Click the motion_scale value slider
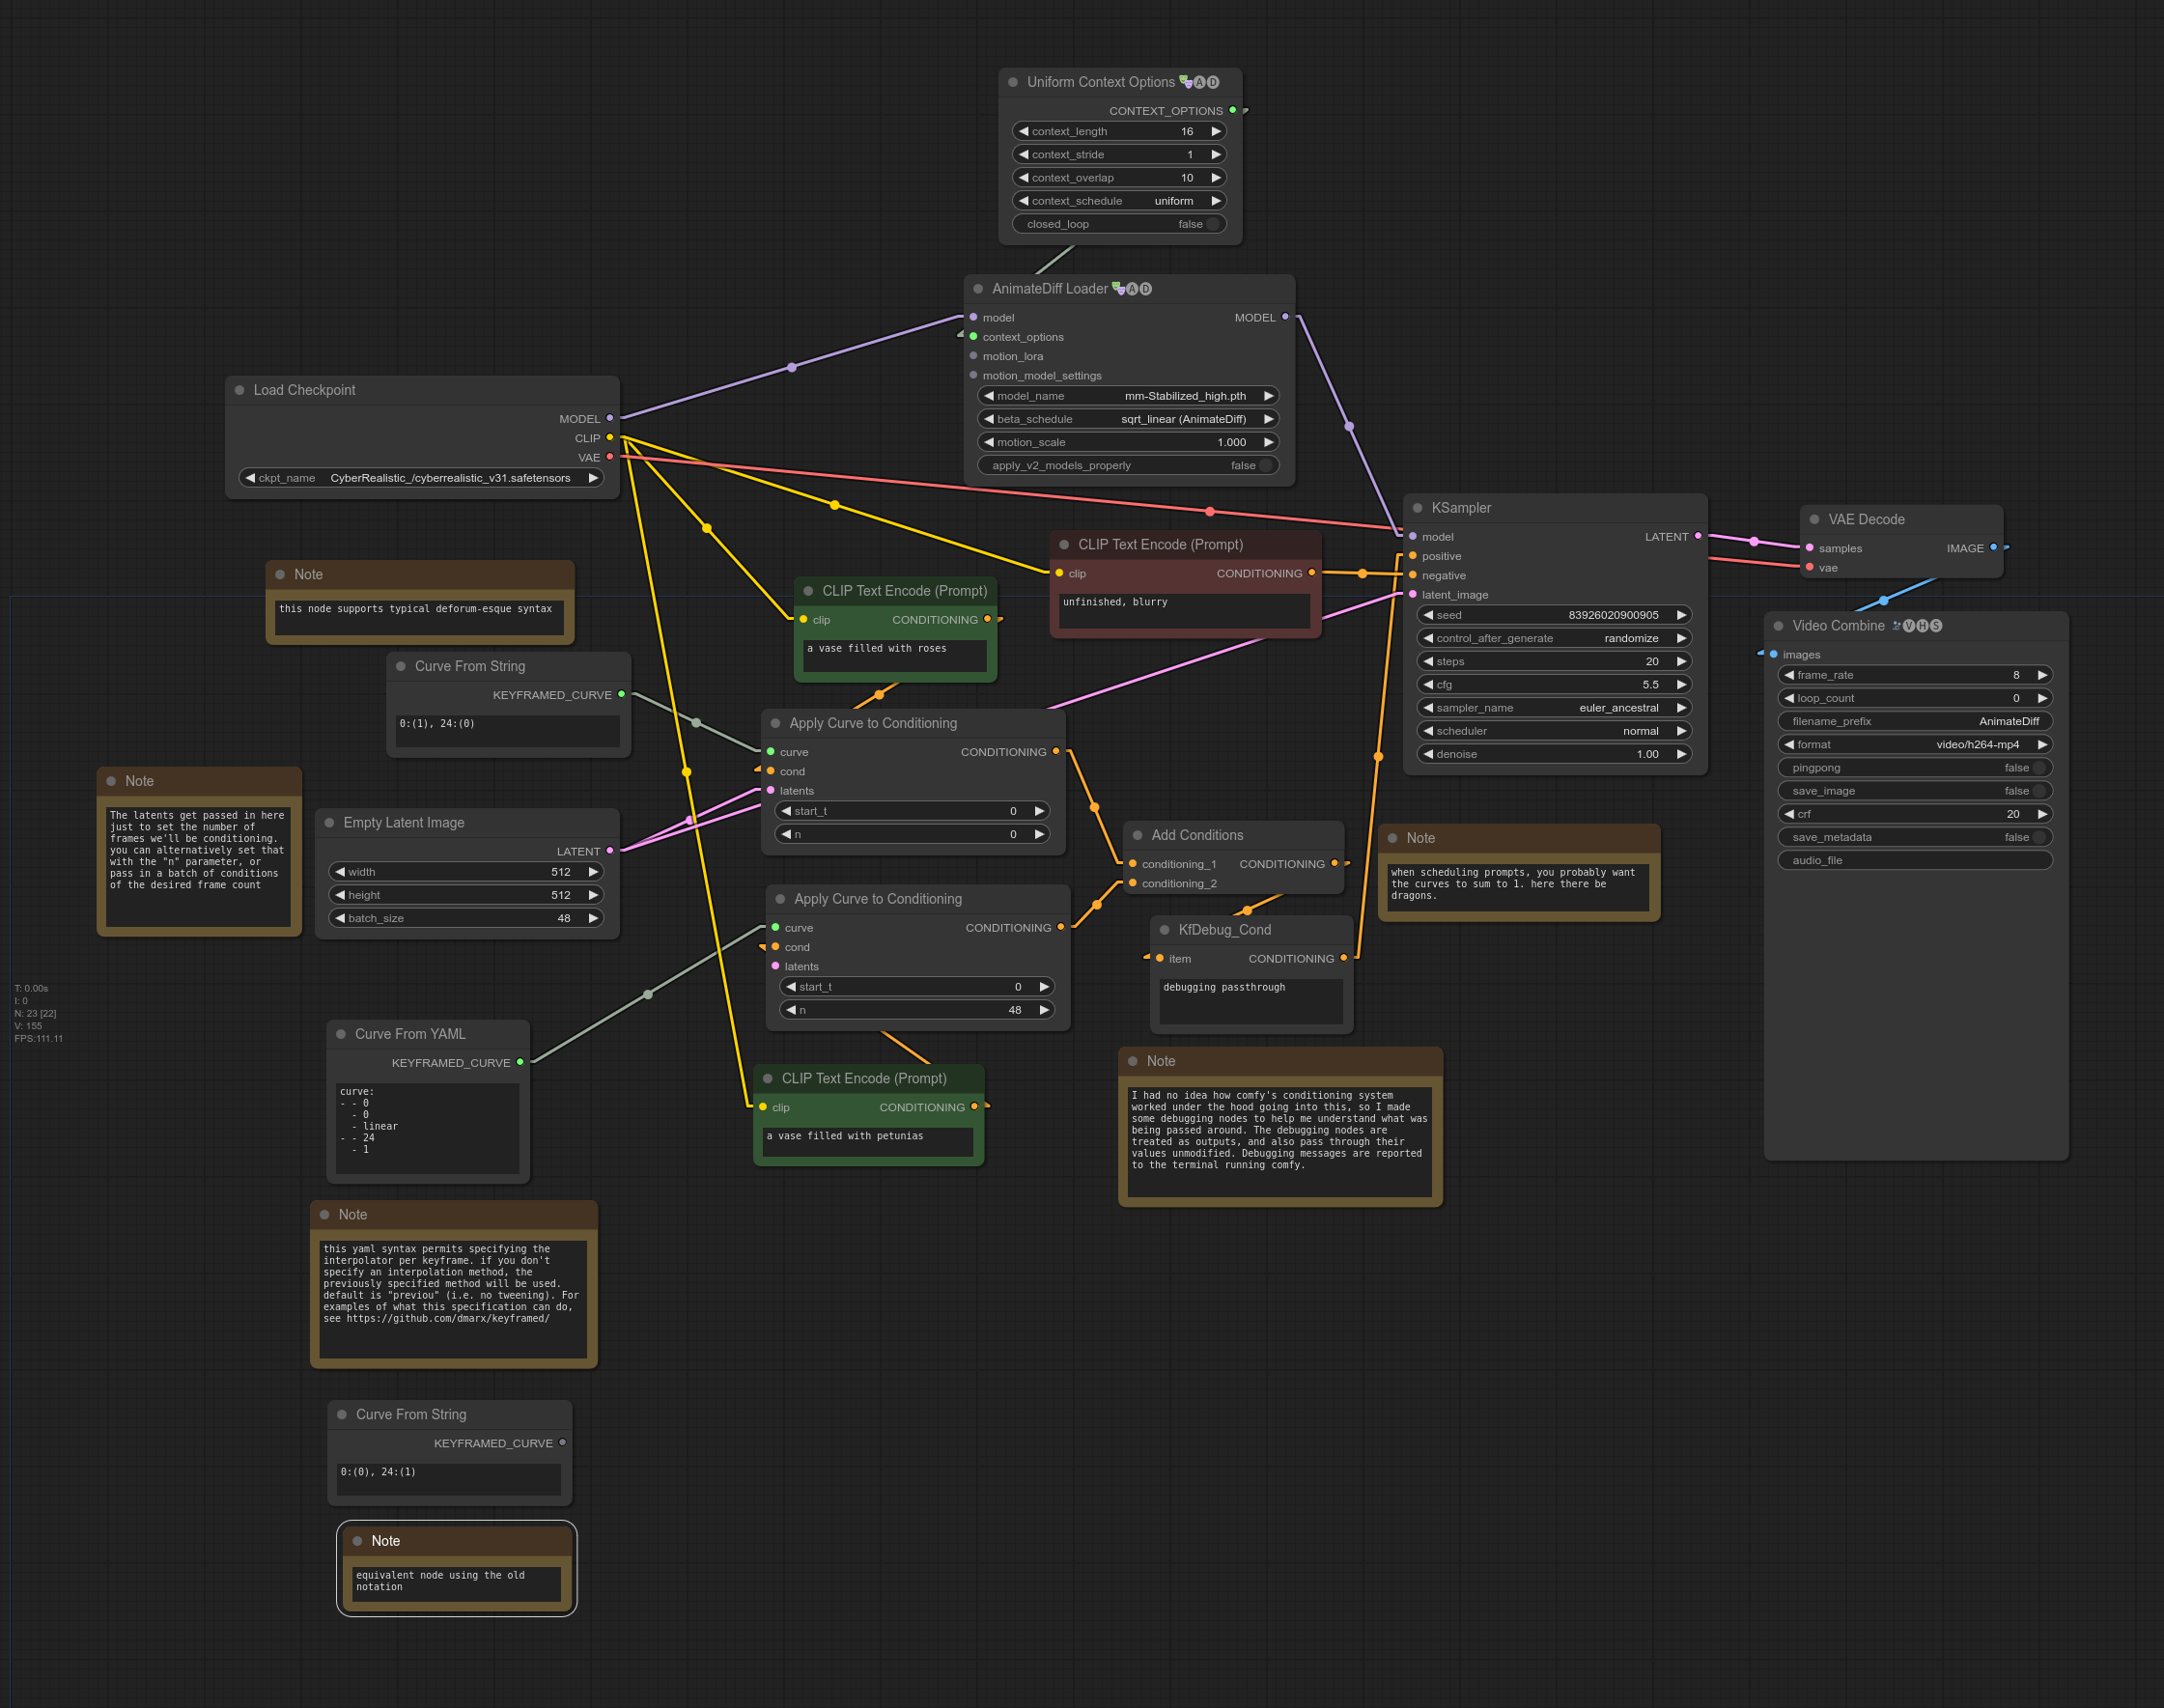This screenshot has width=2164, height=1708. (x=1127, y=442)
